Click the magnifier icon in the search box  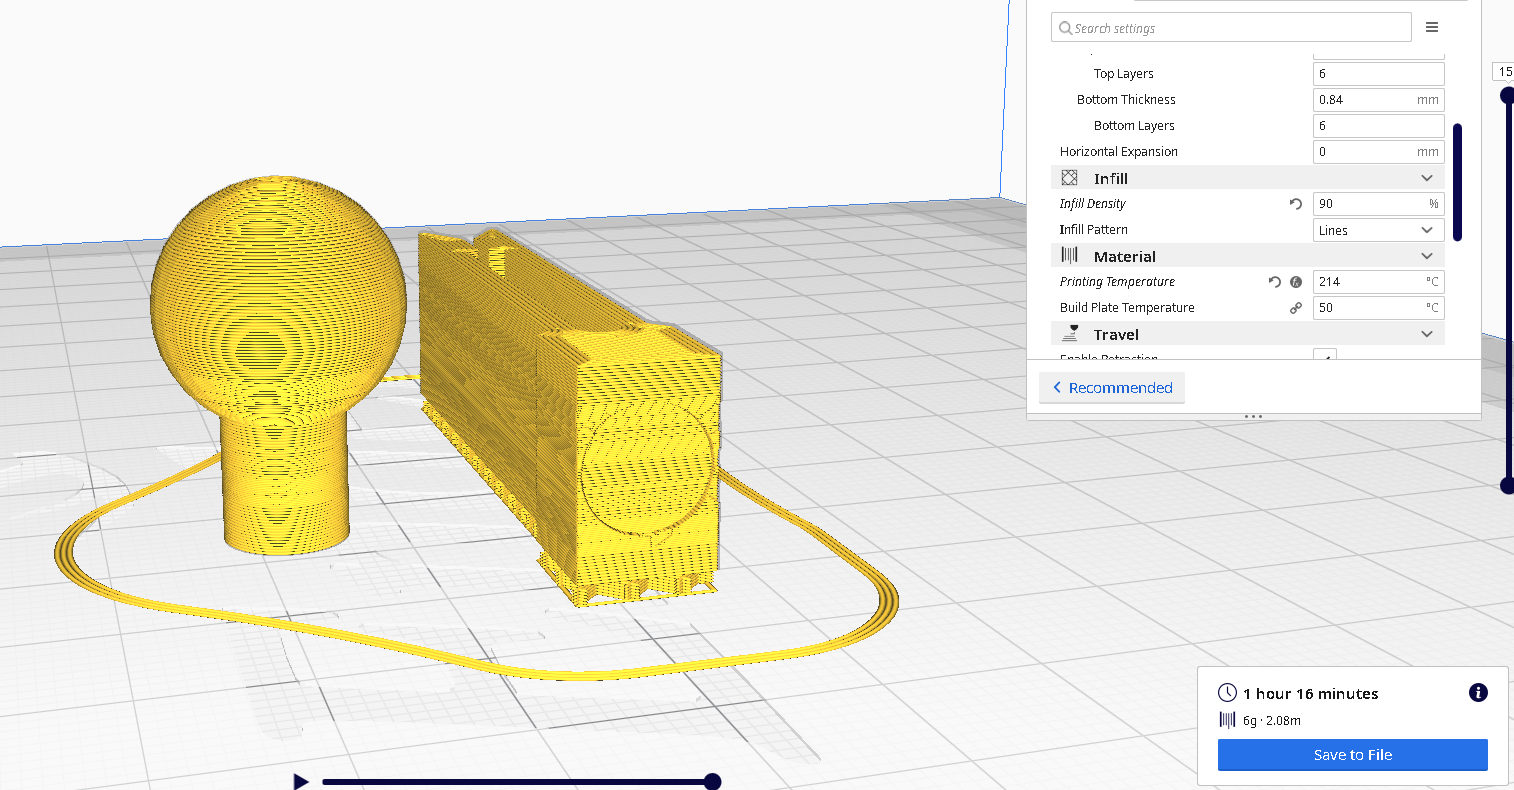pos(1065,28)
